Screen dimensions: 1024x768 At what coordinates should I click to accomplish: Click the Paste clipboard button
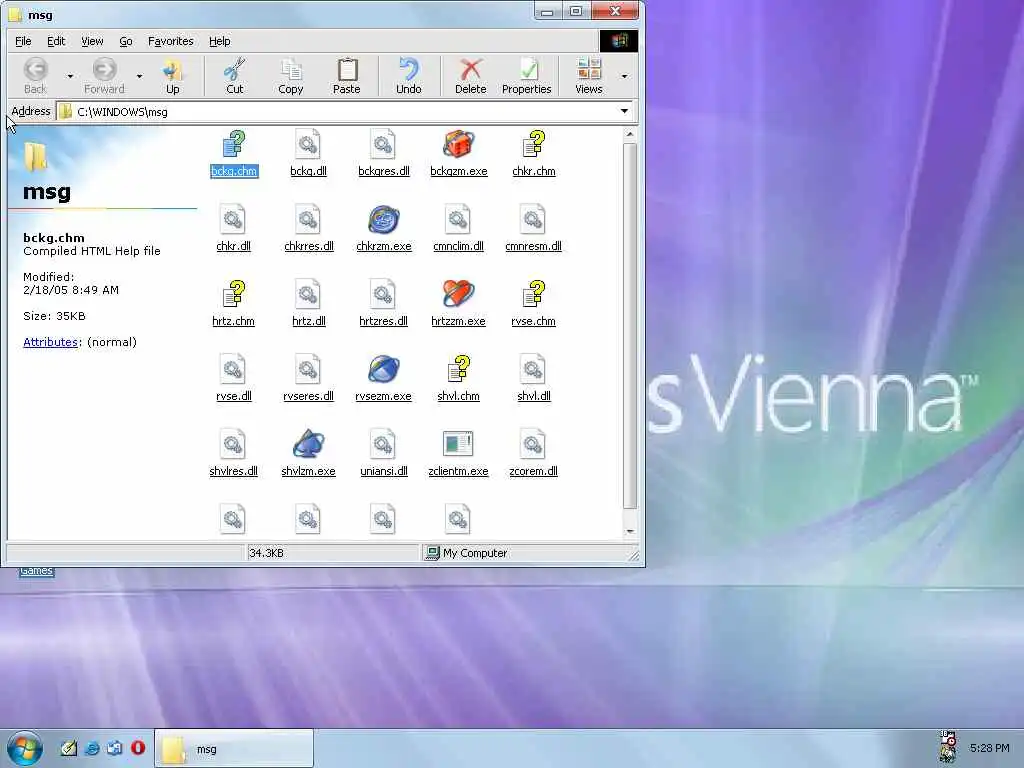click(347, 76)
